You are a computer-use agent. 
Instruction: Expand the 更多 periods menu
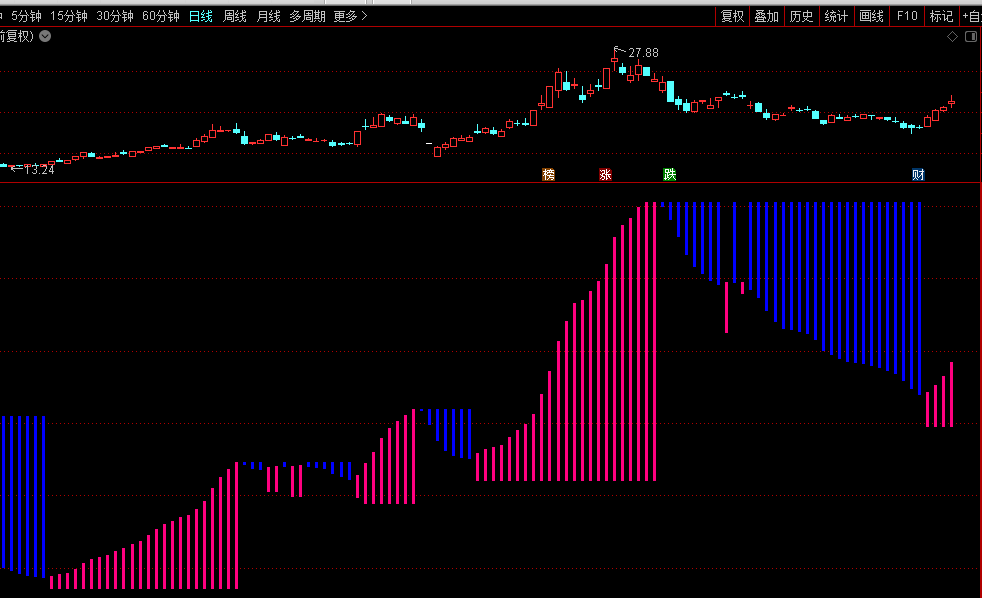pos(350,16)
